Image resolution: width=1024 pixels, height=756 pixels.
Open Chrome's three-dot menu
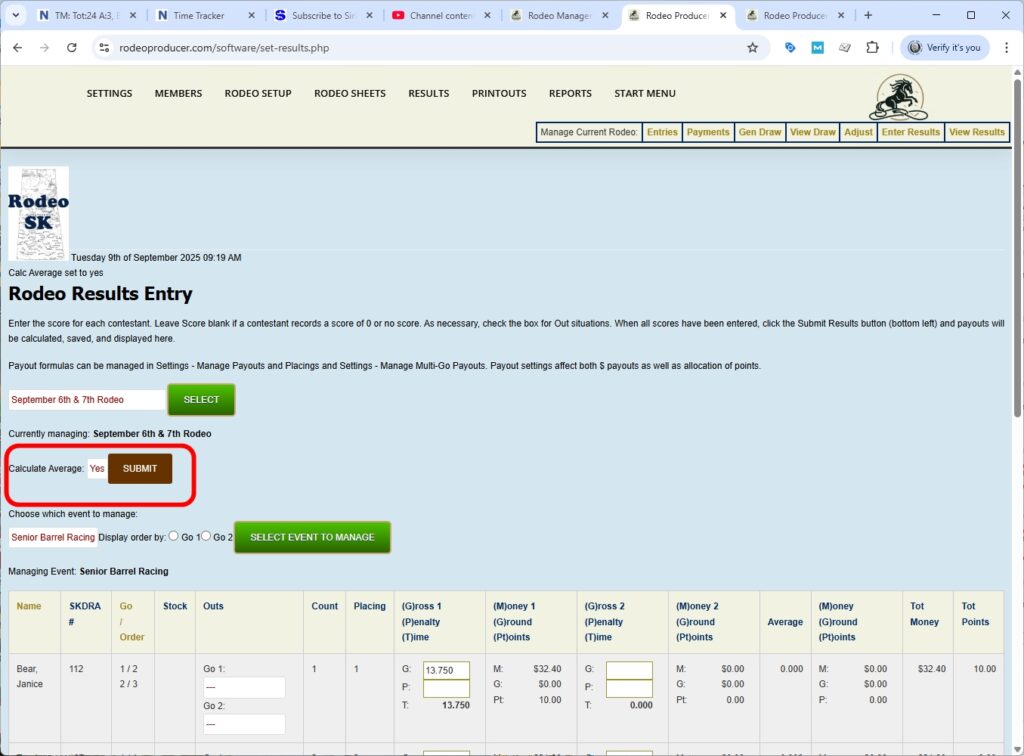(1007, 47)
